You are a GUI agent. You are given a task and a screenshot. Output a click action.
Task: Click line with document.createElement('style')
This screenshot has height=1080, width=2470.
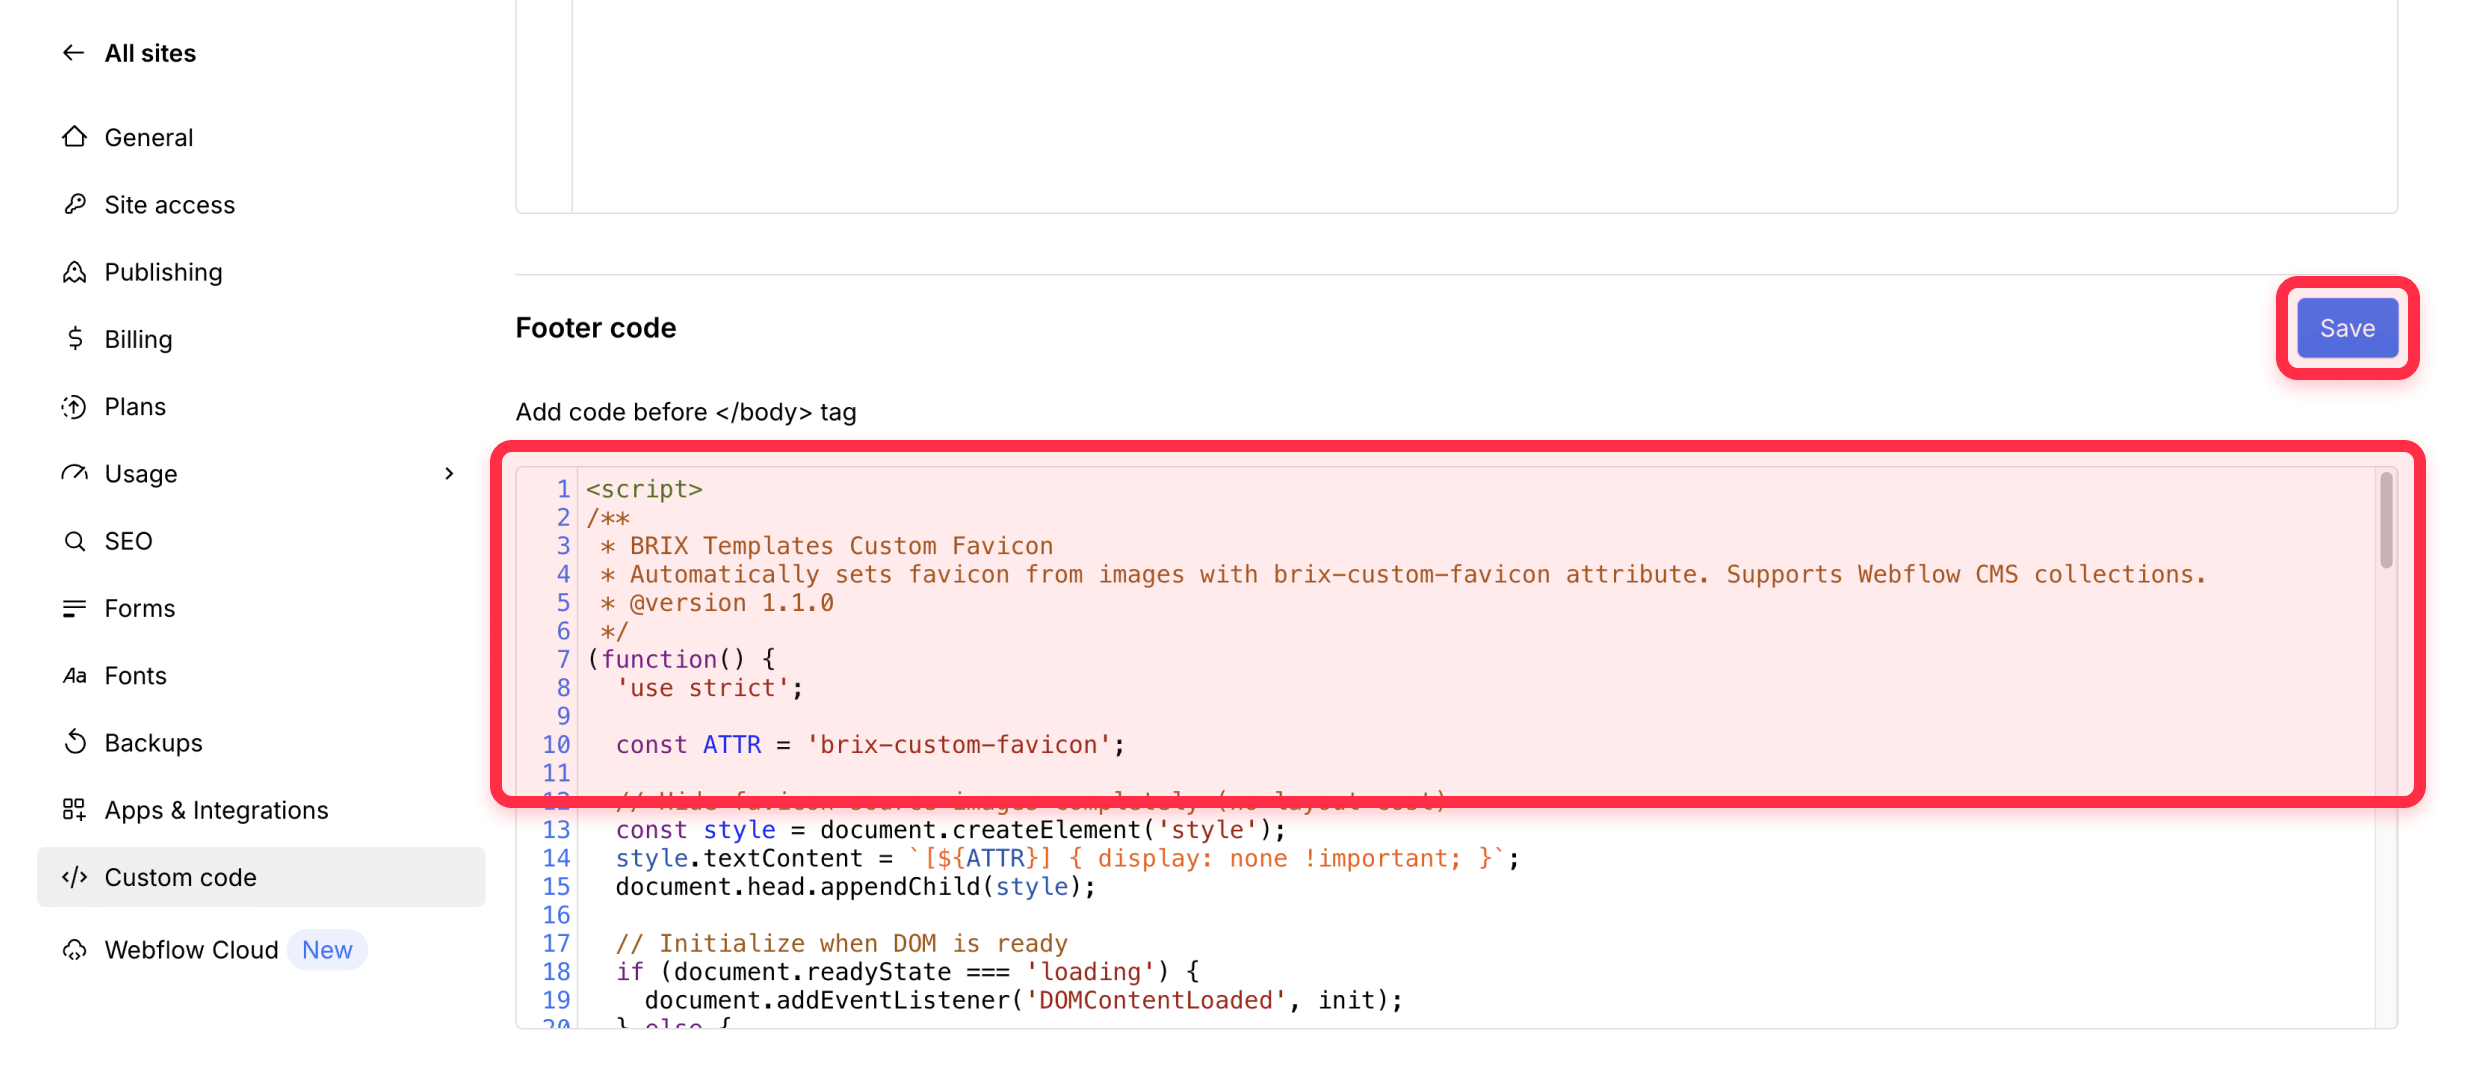[x=951, y=830]
